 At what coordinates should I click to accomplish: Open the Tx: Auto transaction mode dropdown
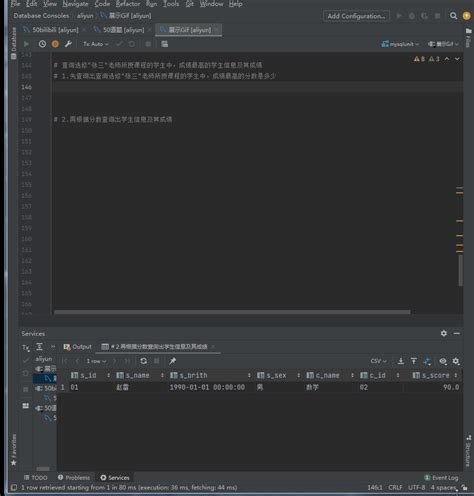click(x=96, y=44)
